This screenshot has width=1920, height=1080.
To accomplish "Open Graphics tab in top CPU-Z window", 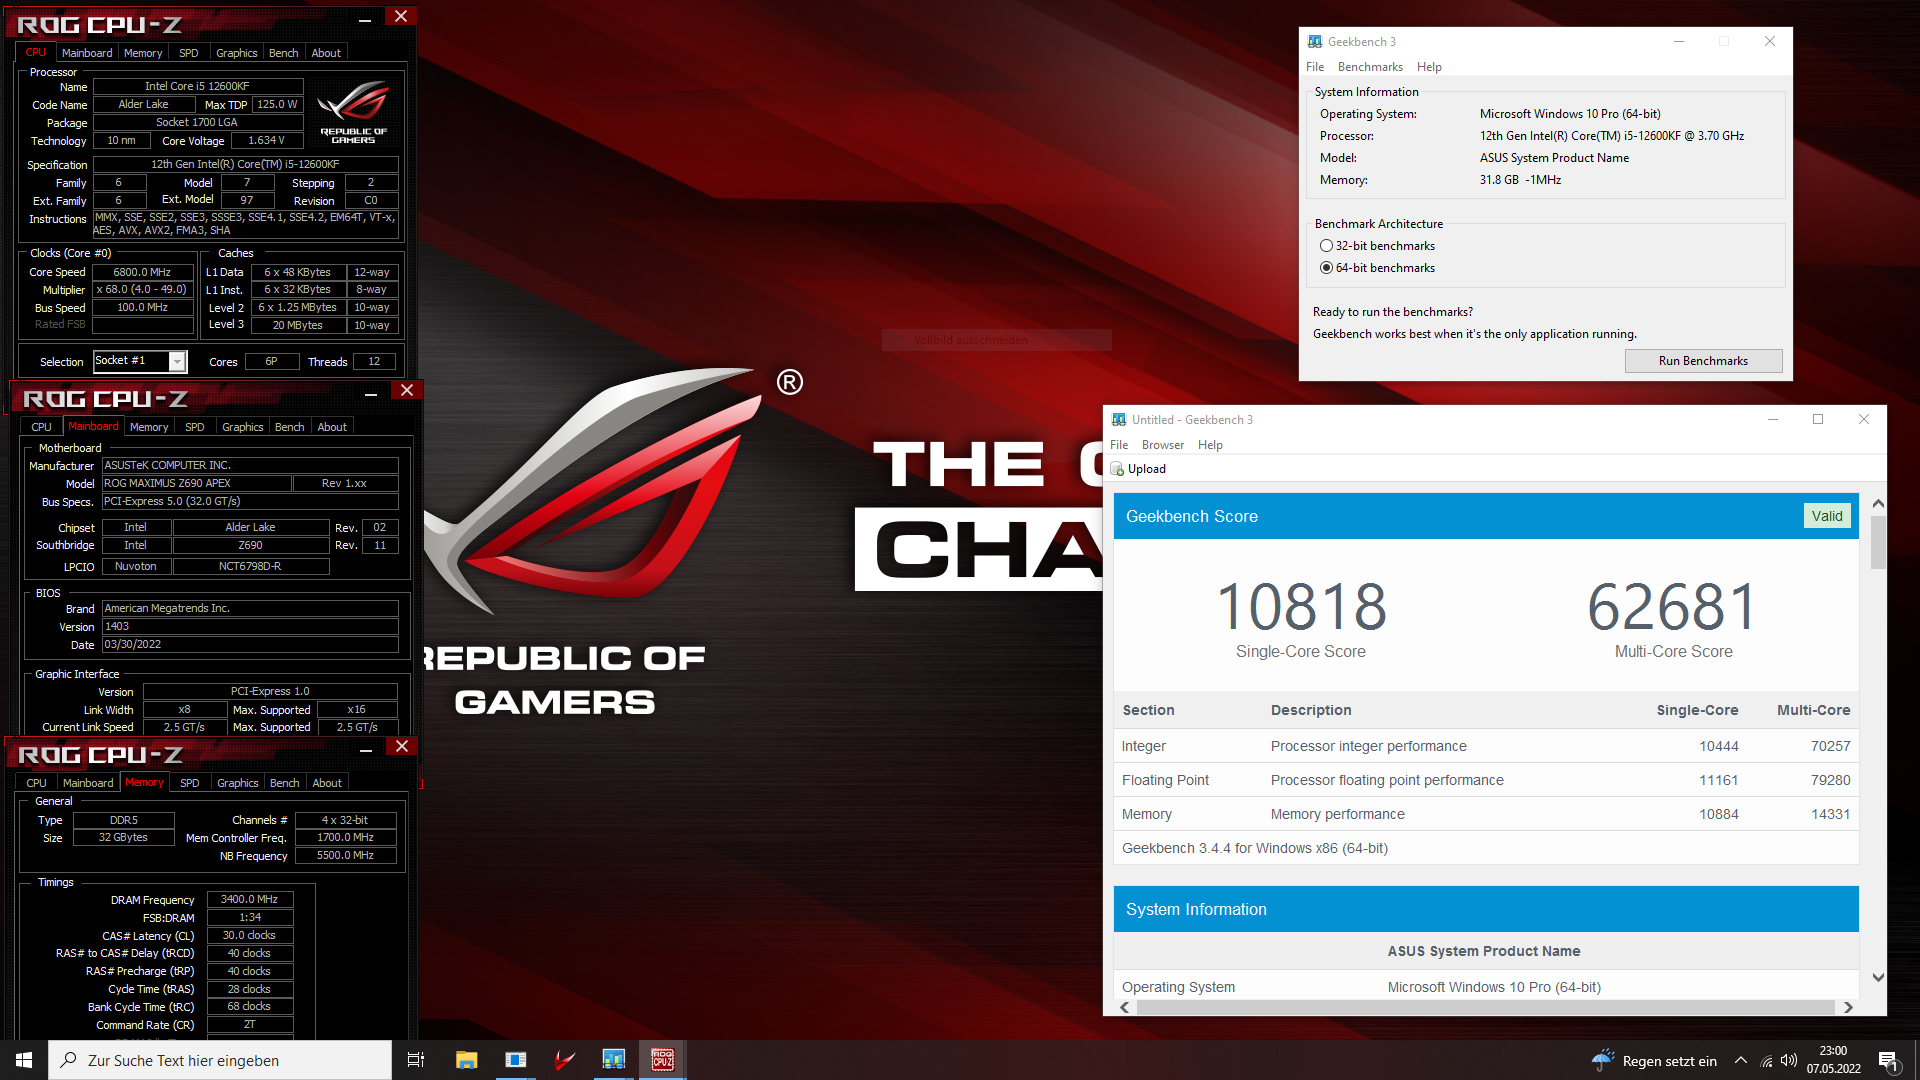I will pos(237,53).
